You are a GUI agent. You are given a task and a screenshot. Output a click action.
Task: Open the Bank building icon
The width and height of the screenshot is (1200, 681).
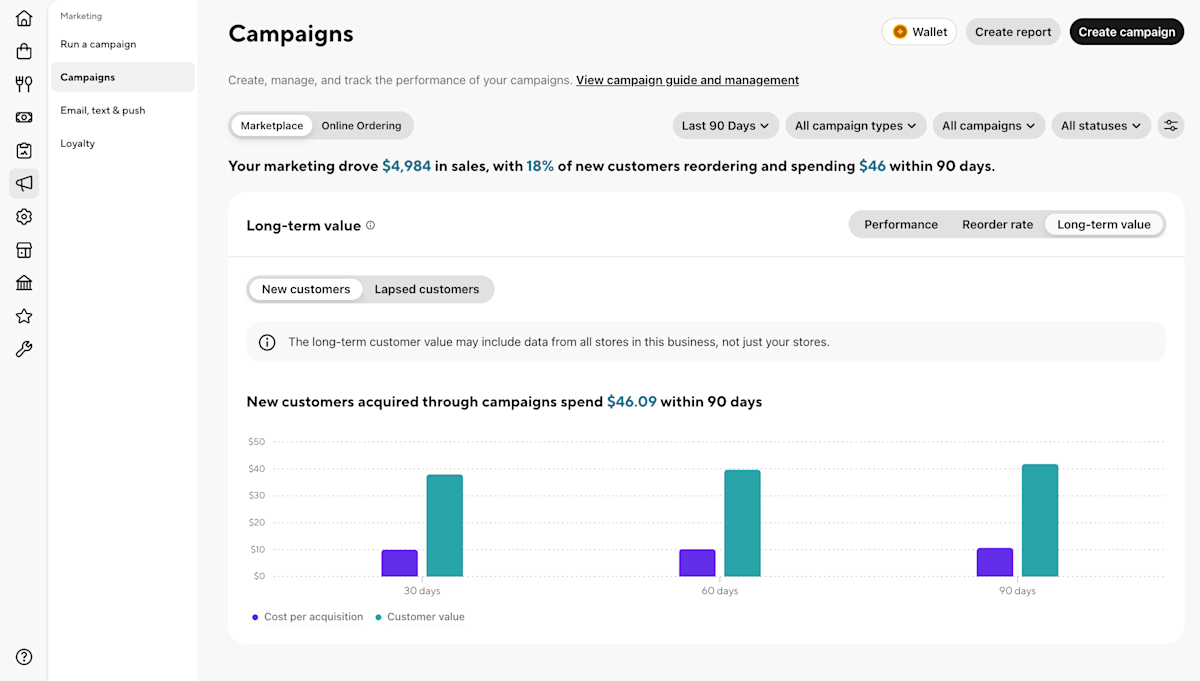pyautogui.click(x=24, y=283)
